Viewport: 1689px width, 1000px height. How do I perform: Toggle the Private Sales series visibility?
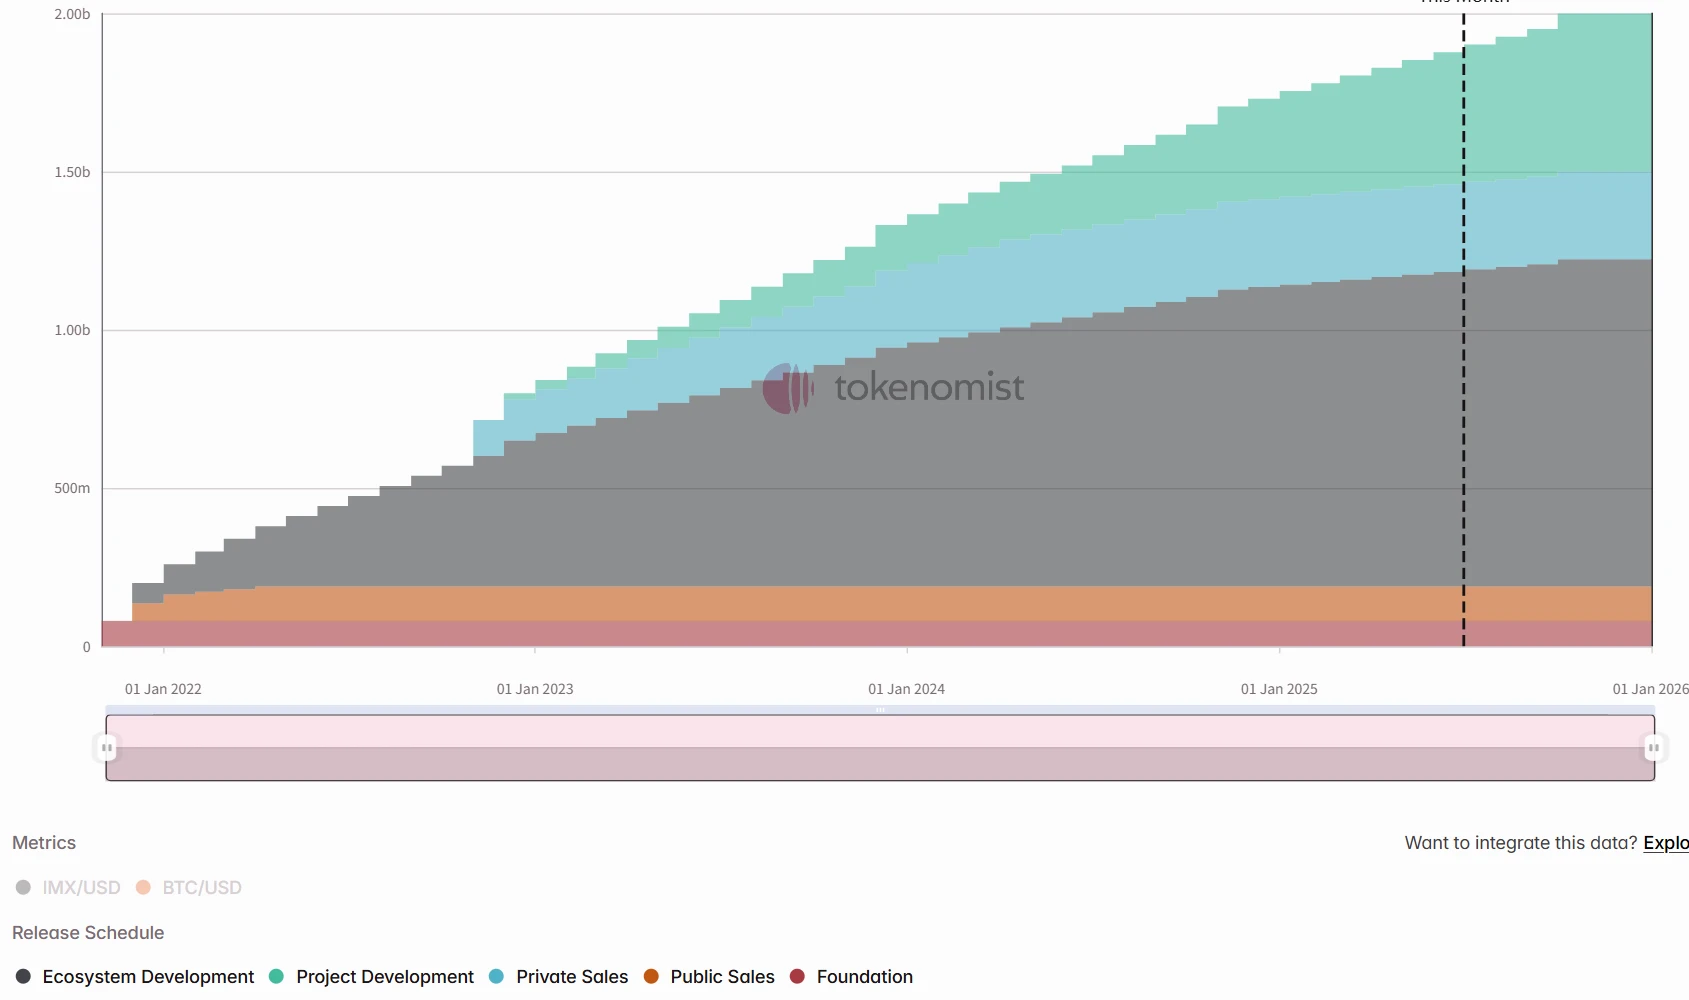coord(571,977)
